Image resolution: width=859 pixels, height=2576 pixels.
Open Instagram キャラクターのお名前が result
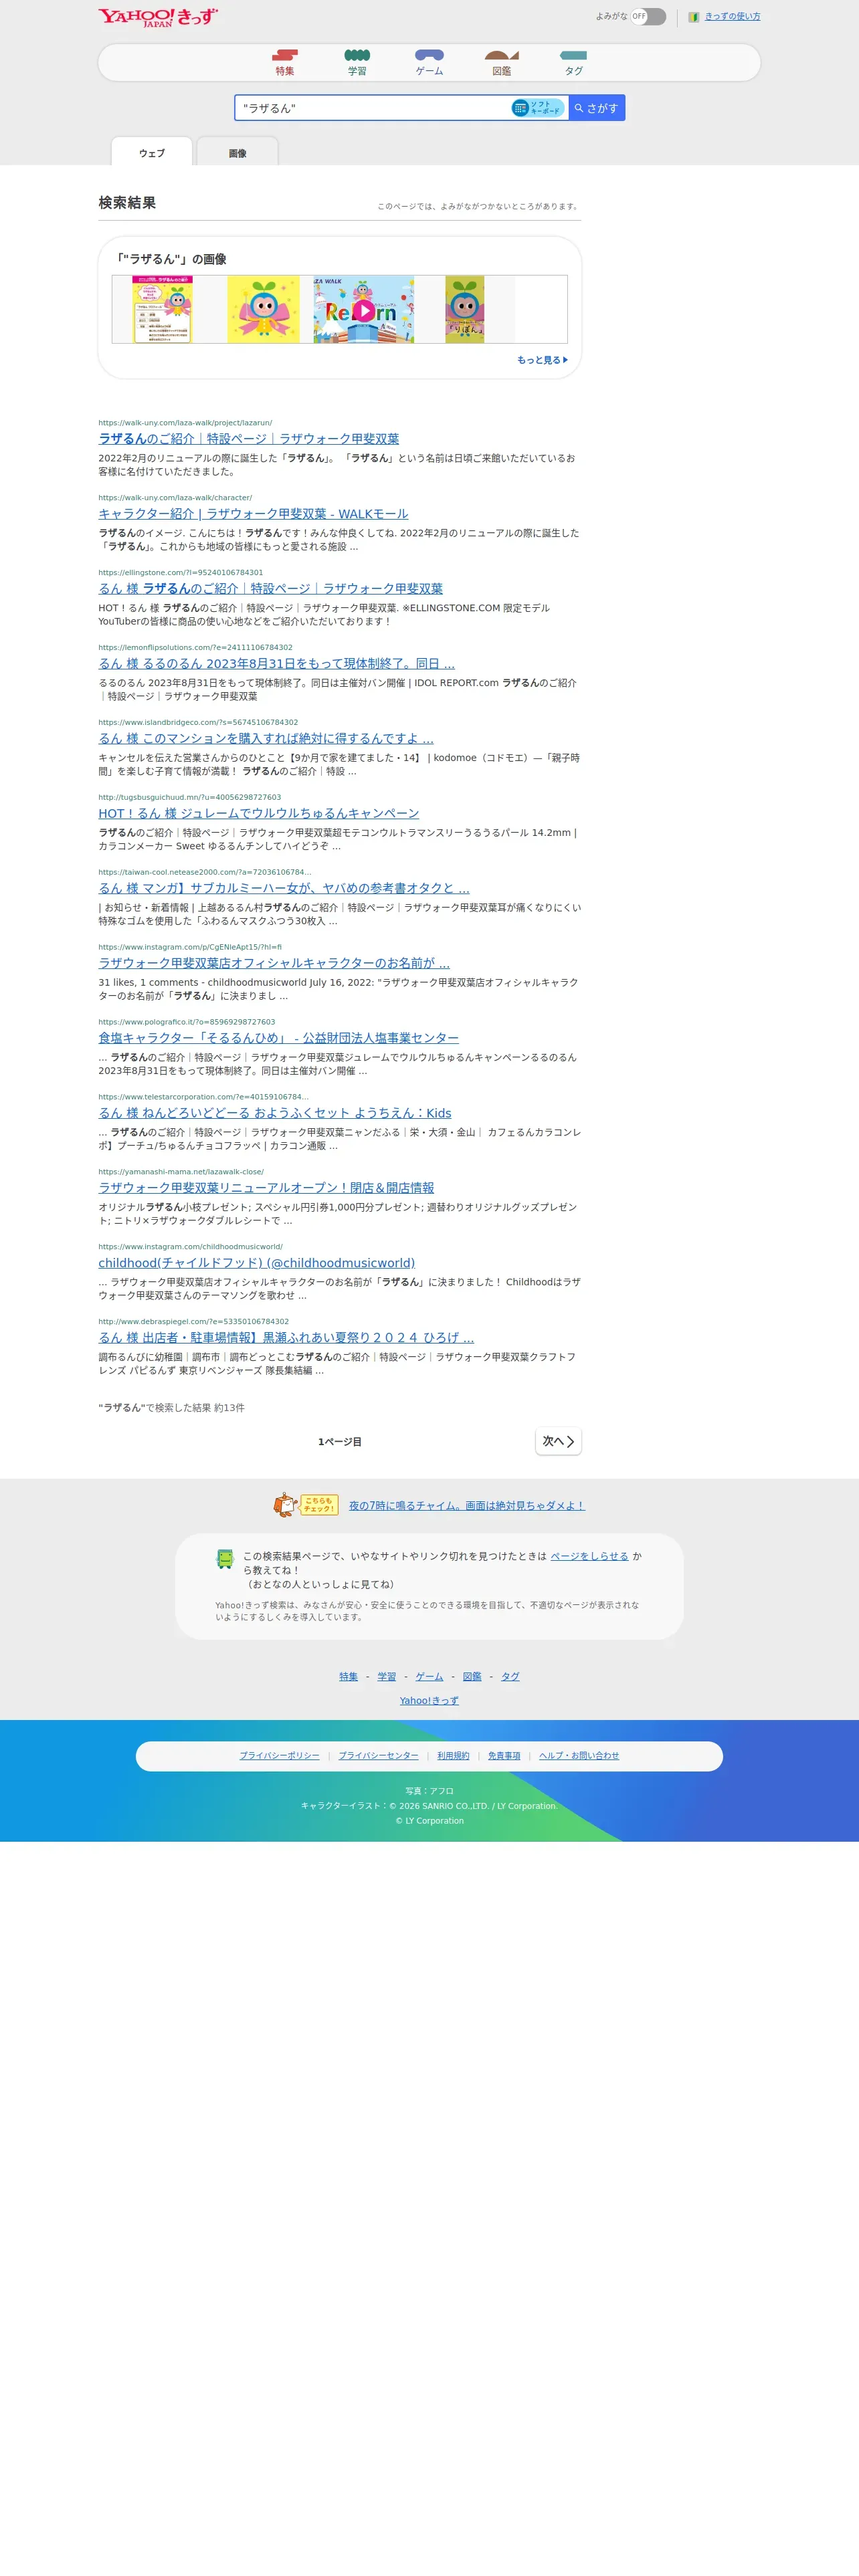(x=274, y=963)
